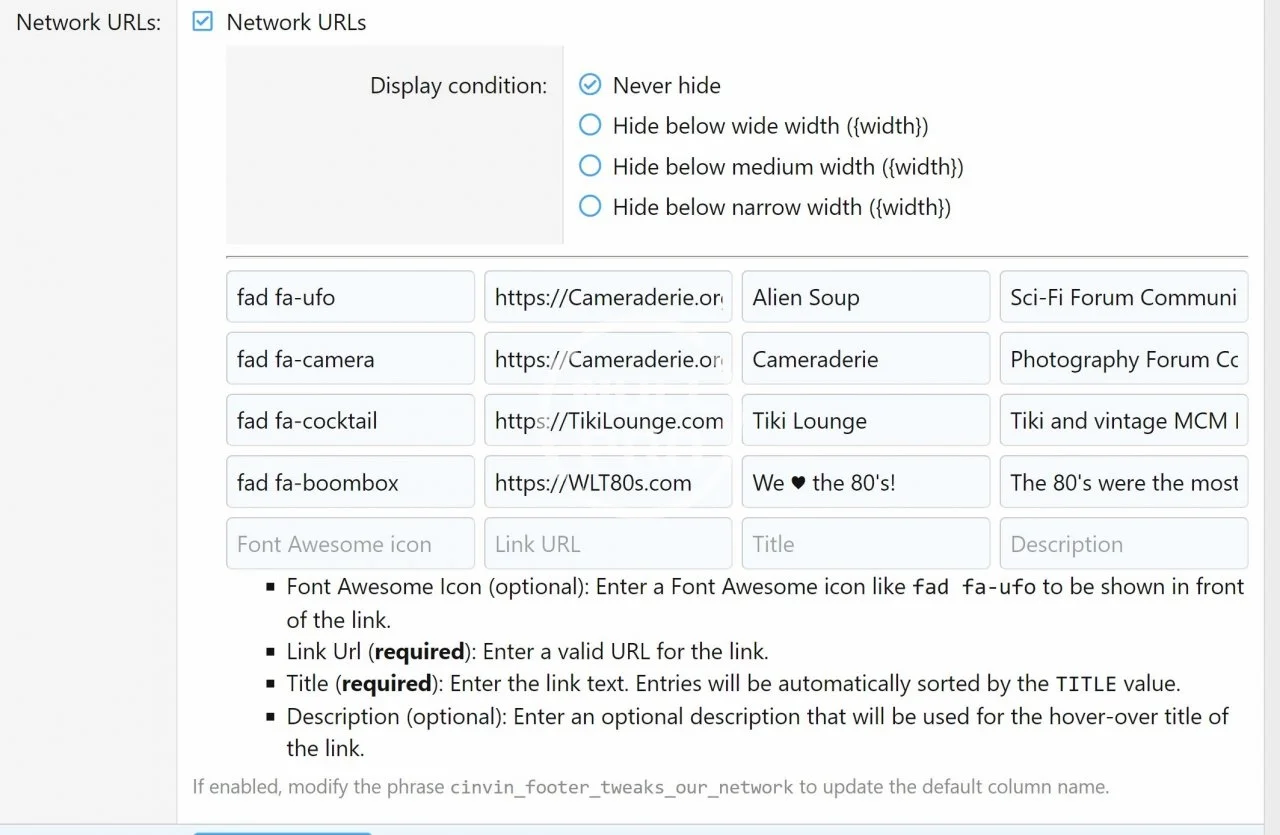Click the fad fa-ufo icon field

click(350, 297)
